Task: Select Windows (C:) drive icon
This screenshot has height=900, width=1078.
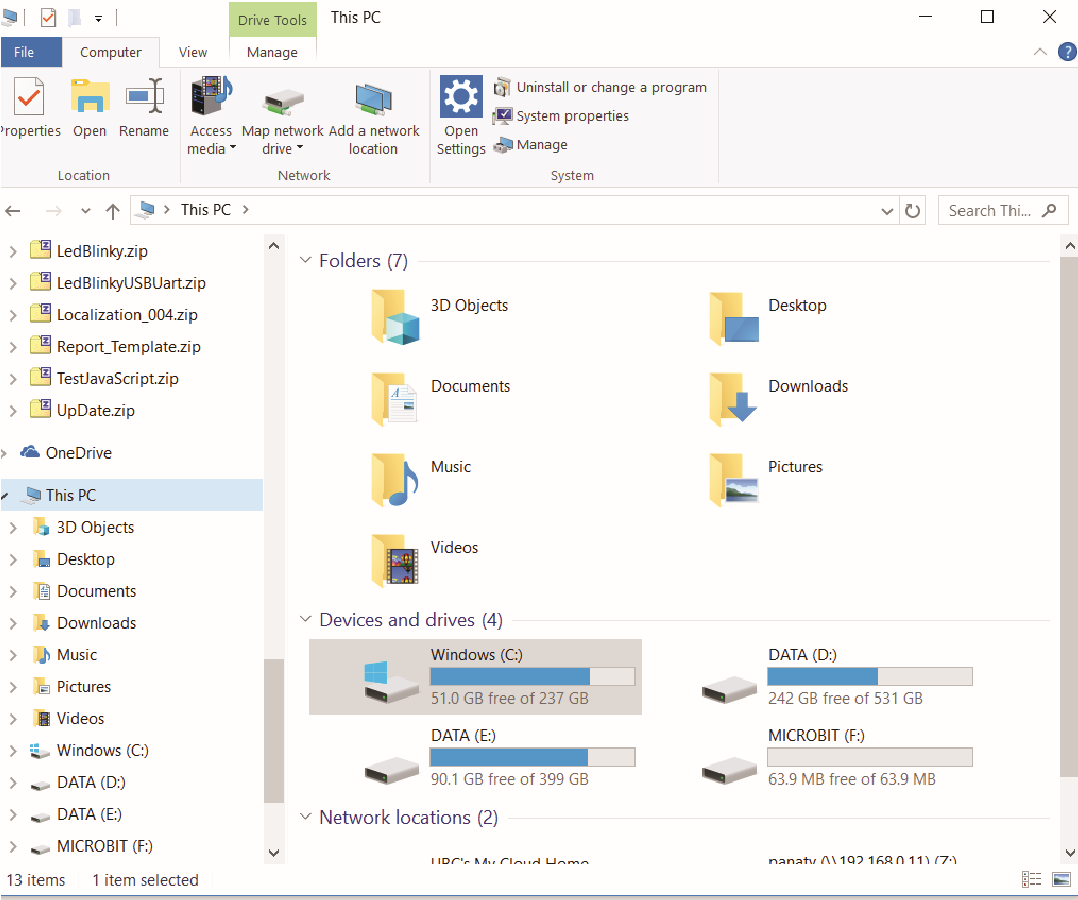Action: [390, 681]
